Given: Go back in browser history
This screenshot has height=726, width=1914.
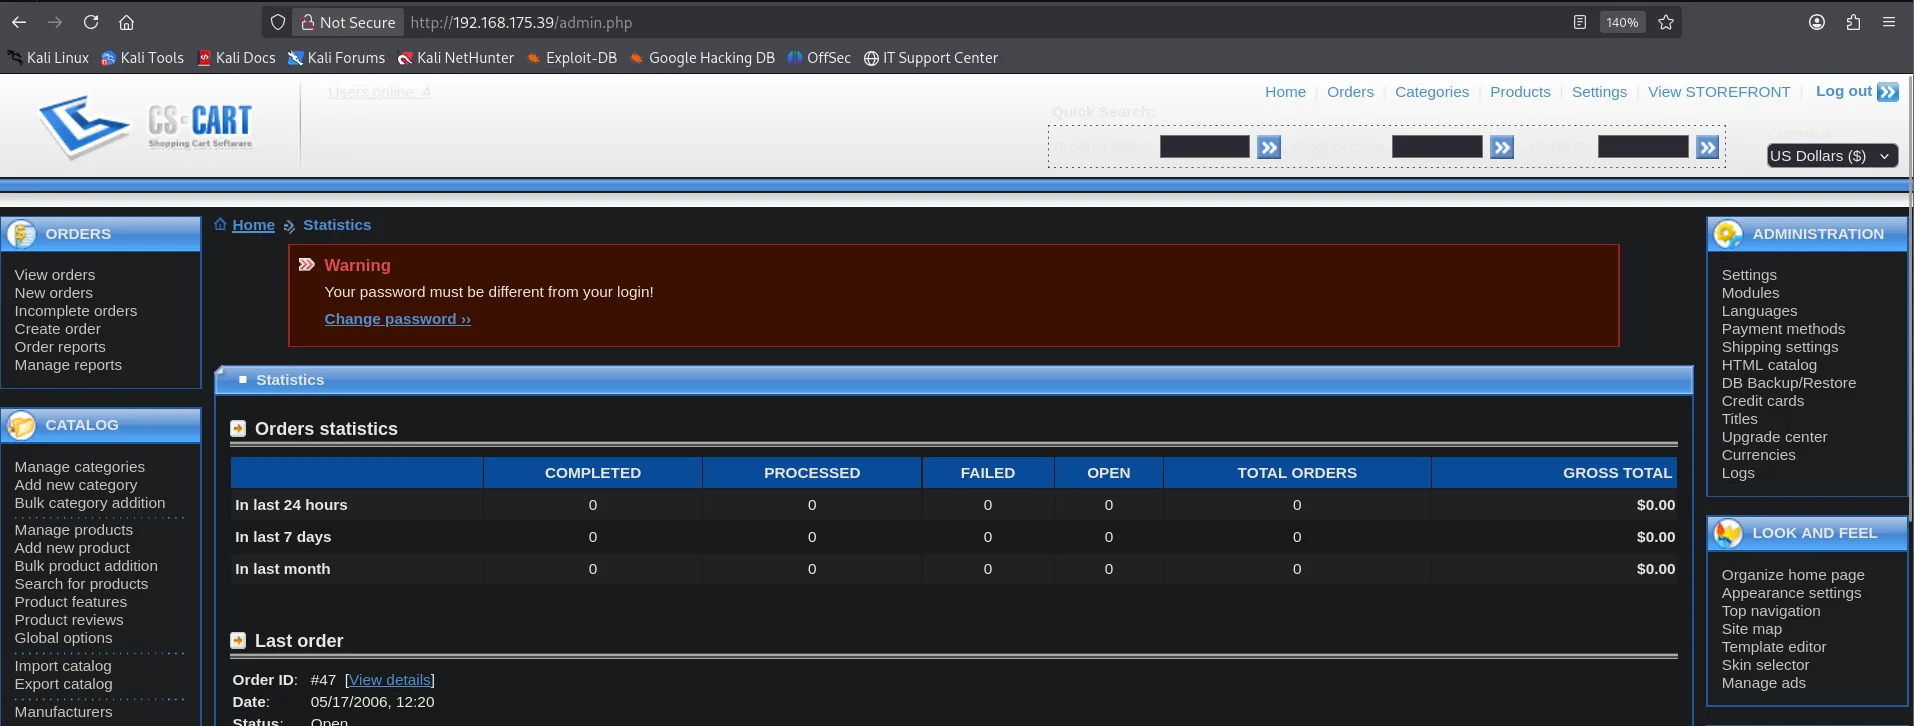Looking at the screenshot, I should 19,22.
